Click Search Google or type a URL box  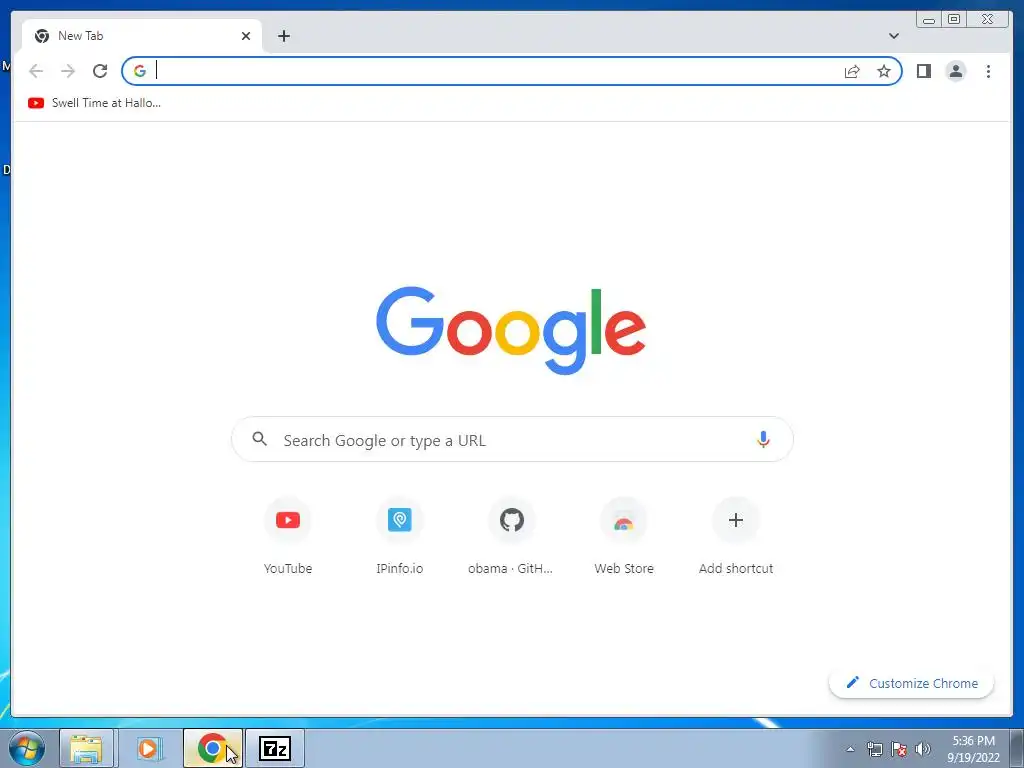(512, 440)
